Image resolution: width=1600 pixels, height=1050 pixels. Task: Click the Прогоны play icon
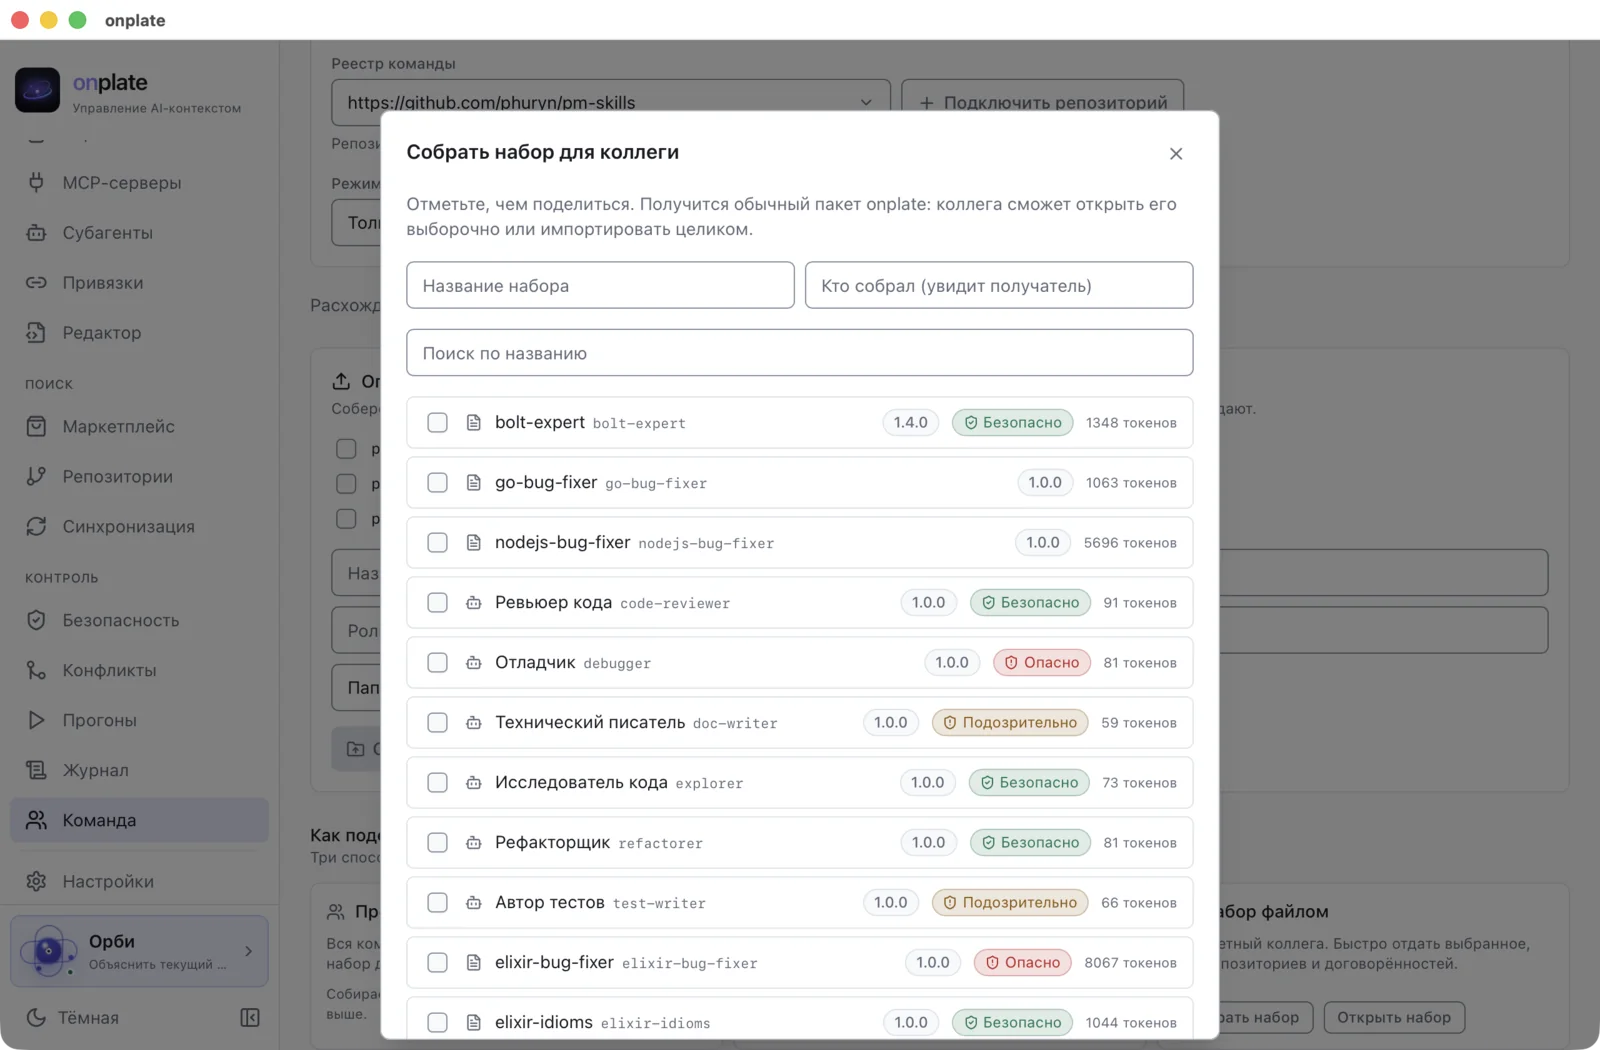click(36, 721)
